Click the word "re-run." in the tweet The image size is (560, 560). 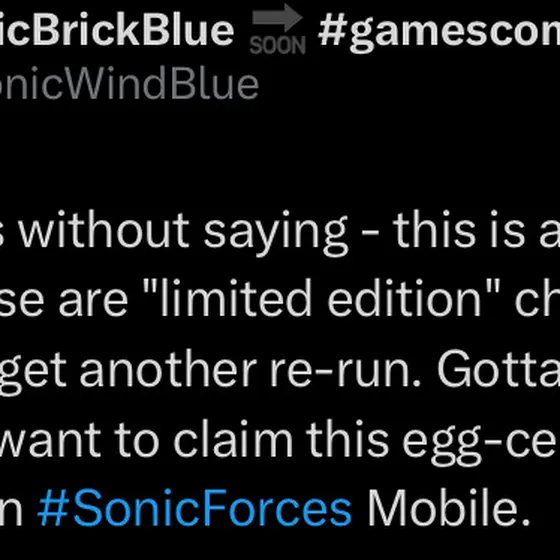(x=345, y=370)
